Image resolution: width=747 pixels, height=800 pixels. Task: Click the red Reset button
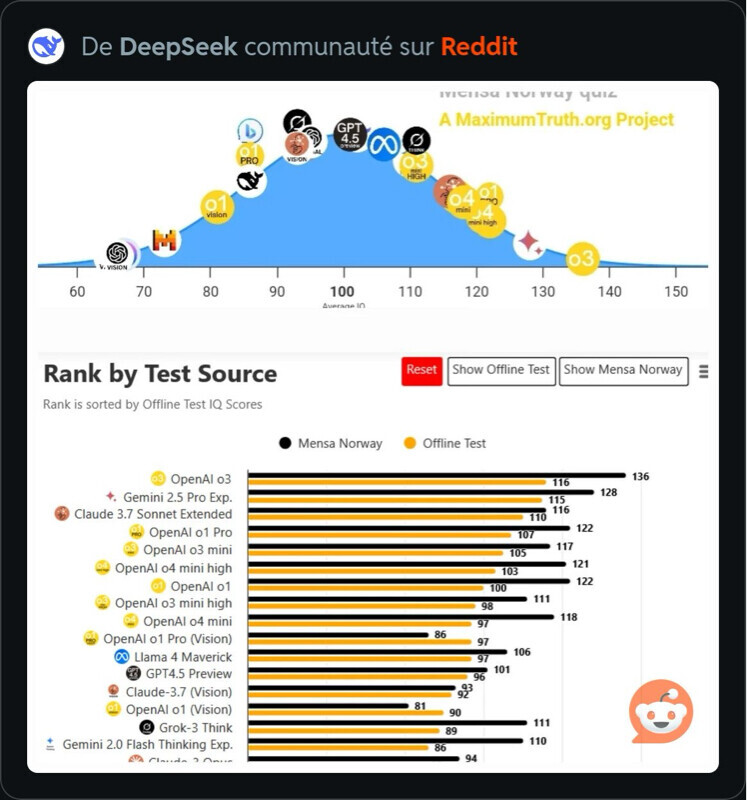coord(422,370)
